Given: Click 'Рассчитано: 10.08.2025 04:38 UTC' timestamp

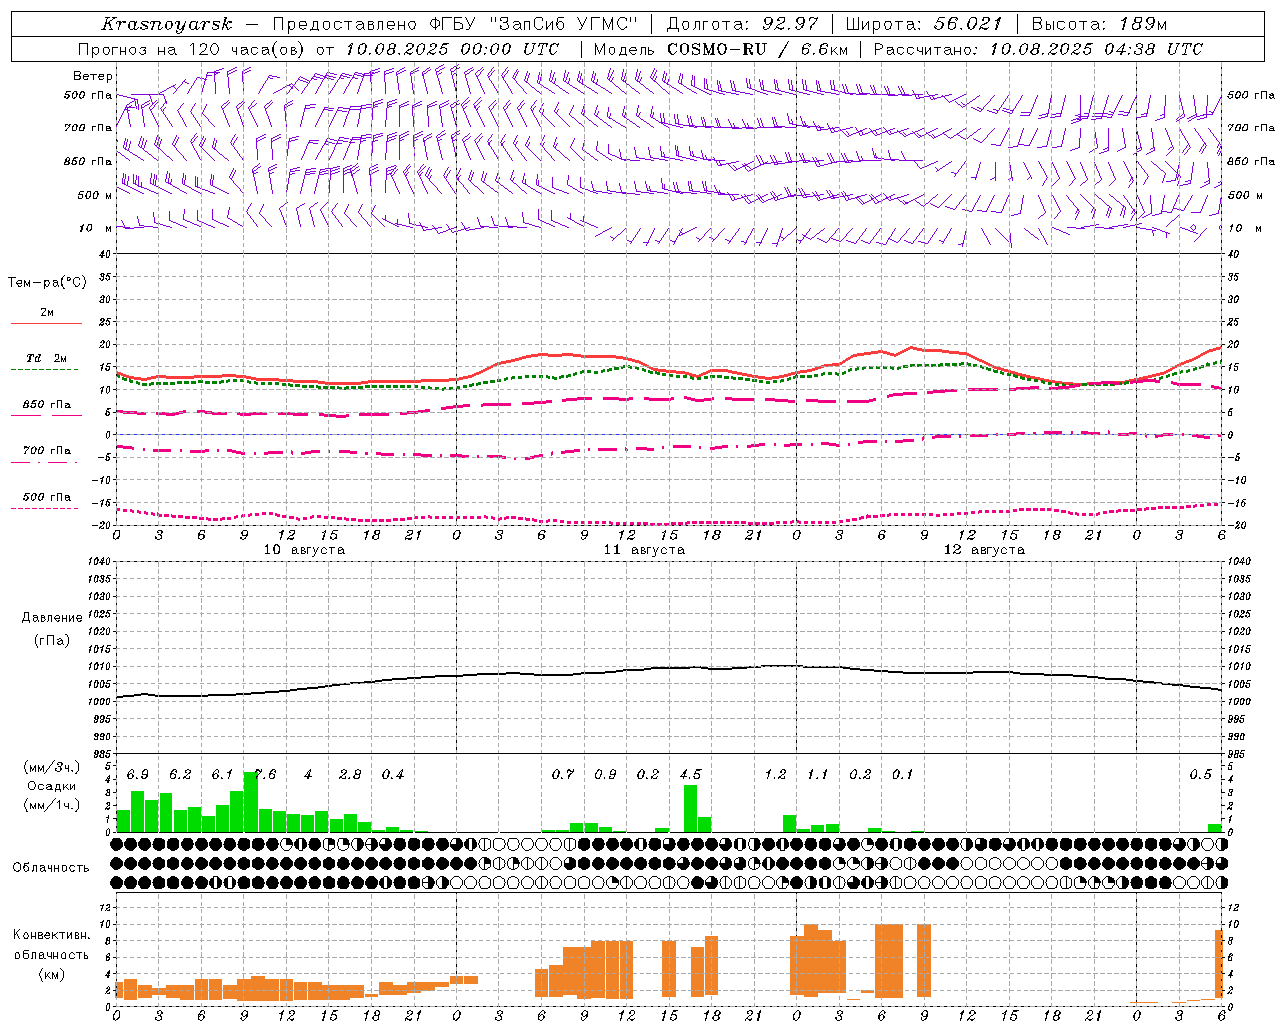Looking at the screenshot, I should click(1038, 49).
